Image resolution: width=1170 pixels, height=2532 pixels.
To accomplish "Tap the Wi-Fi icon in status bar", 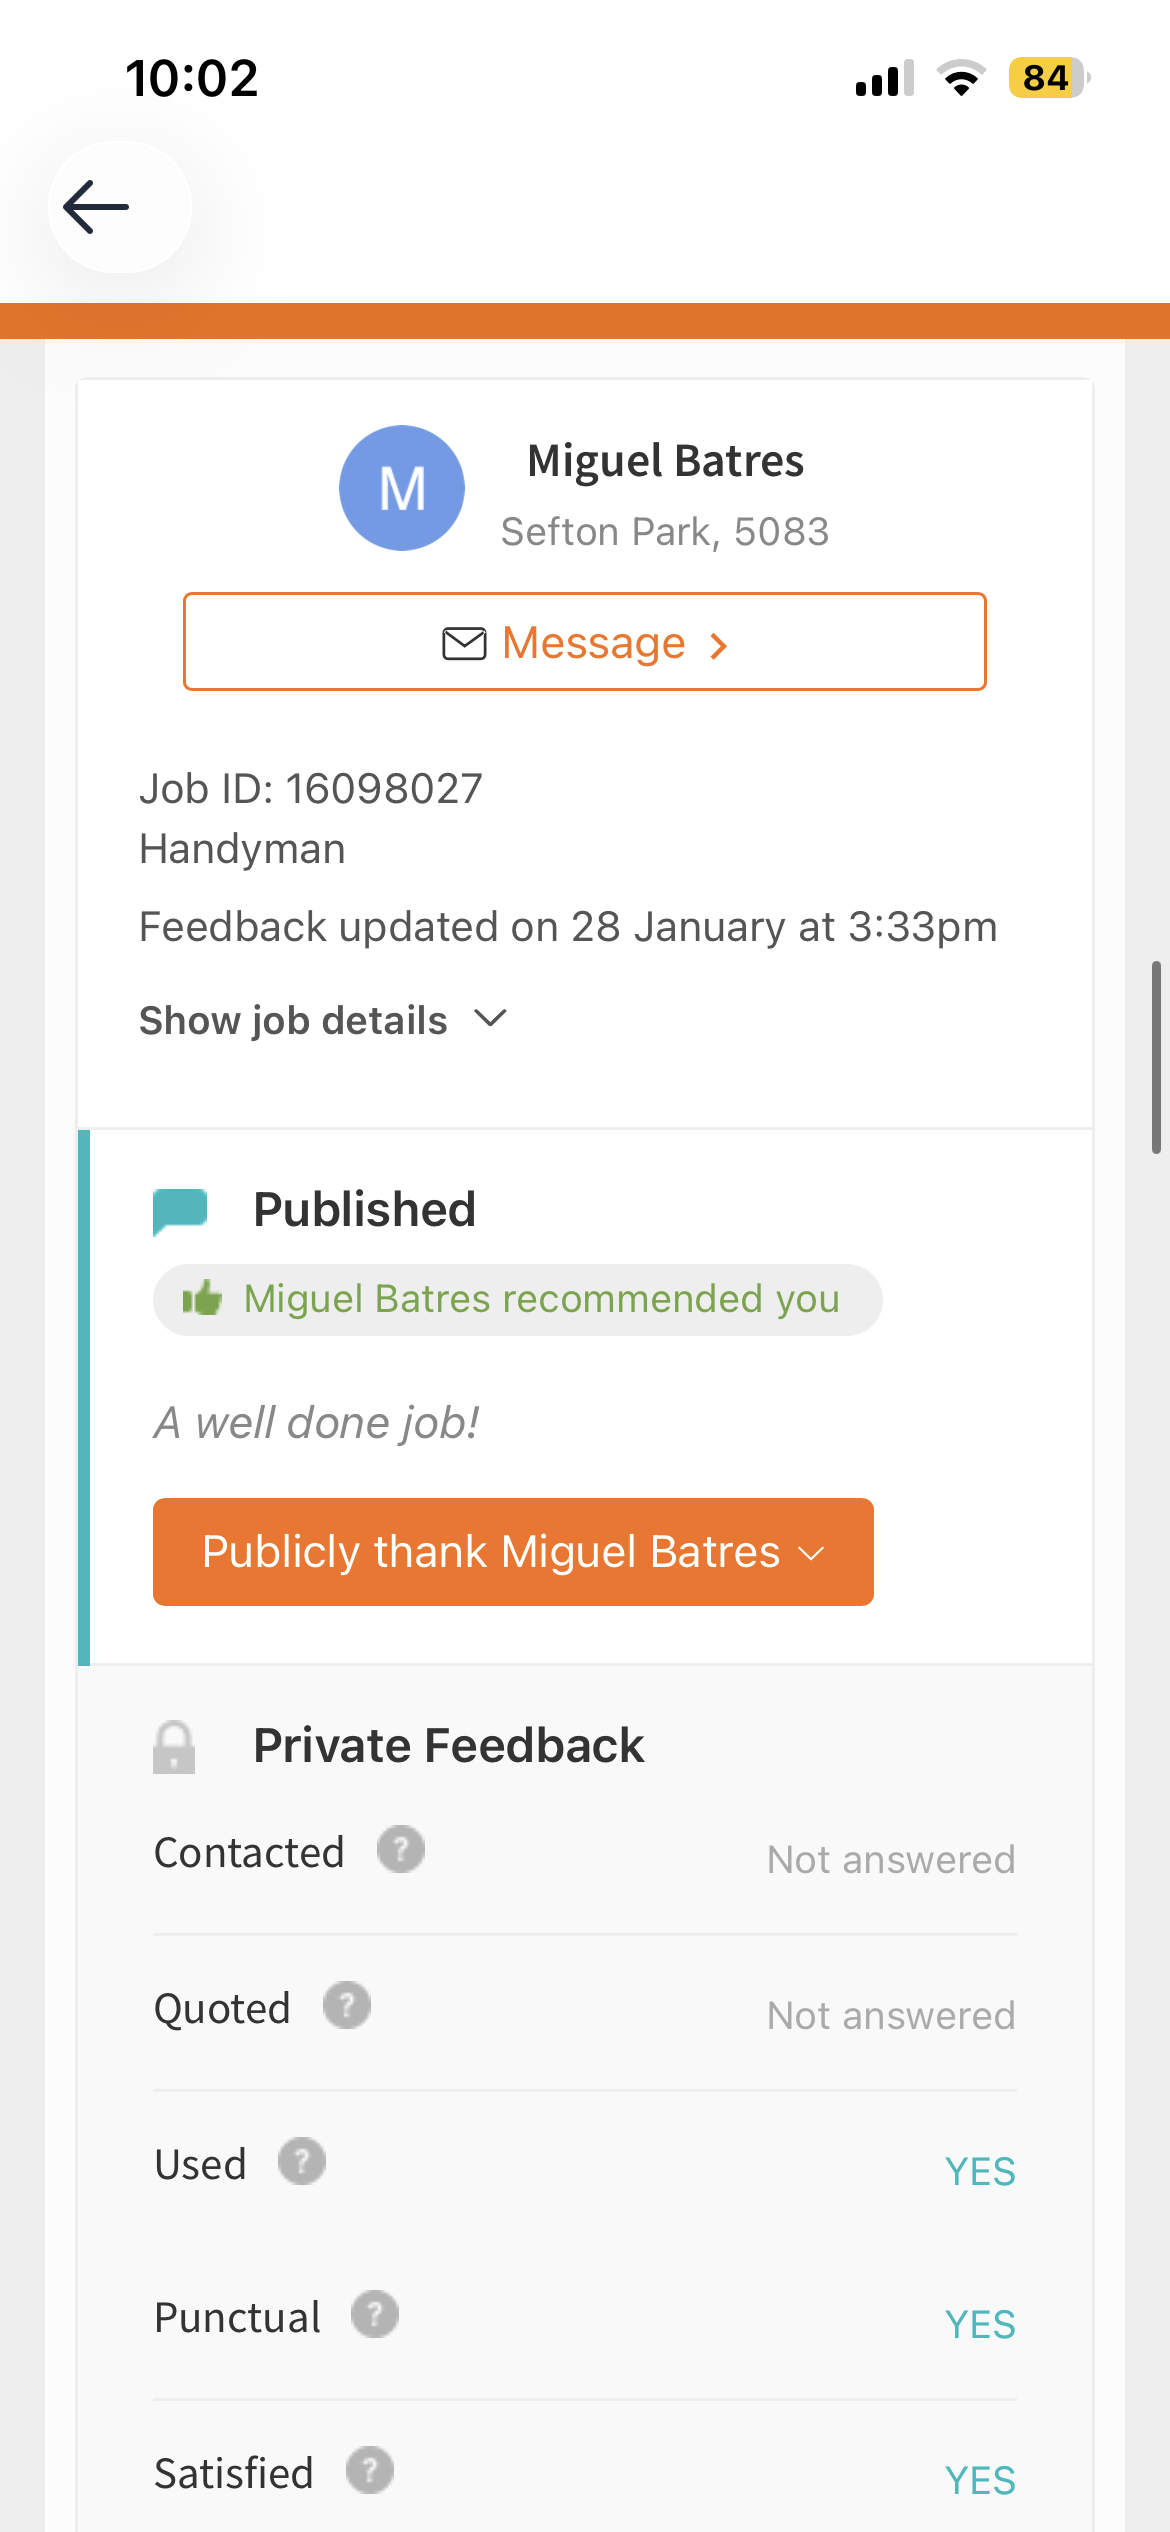I will click(961, 78).
